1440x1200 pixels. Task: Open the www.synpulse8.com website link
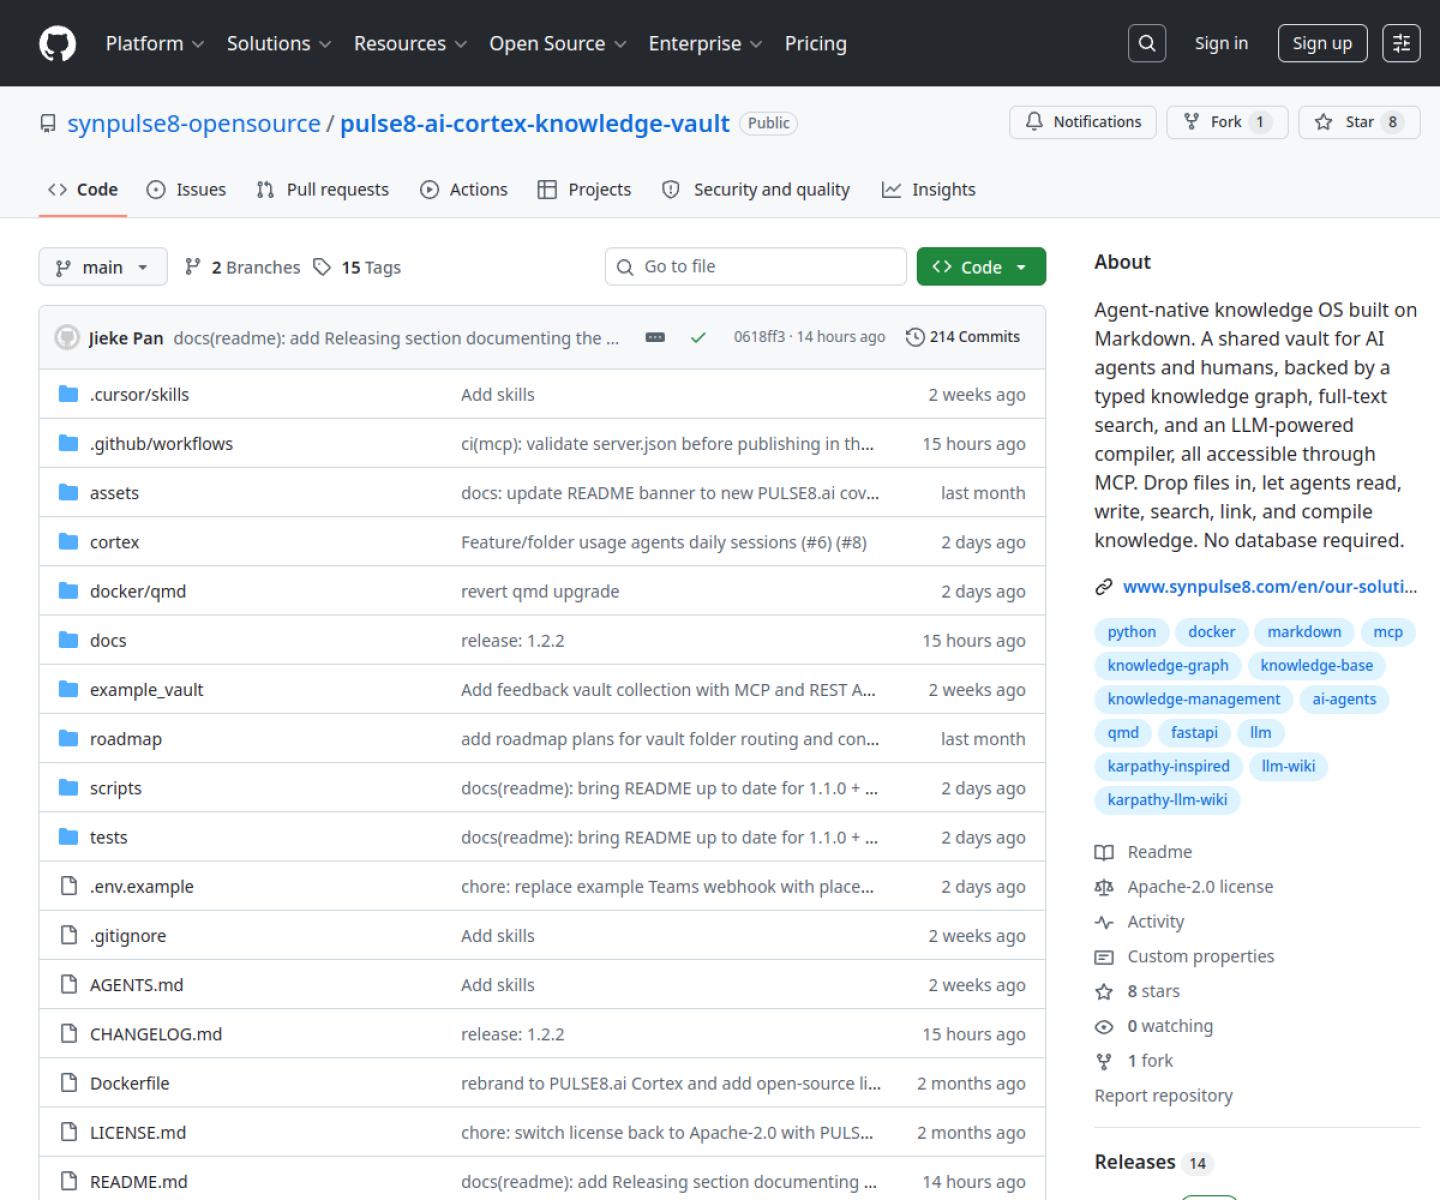pyautogui.click(x=1270, y=587)
